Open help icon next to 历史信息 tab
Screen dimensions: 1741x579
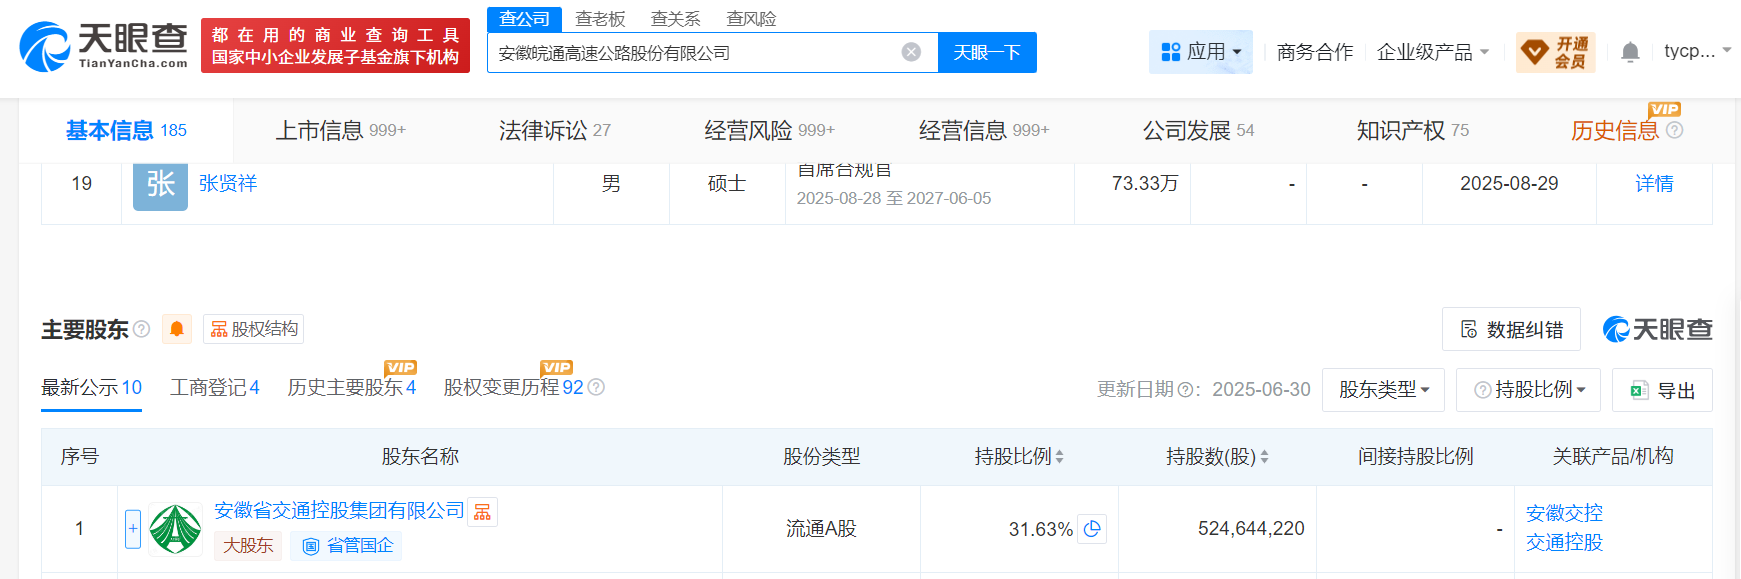(x=1675, y=130)
